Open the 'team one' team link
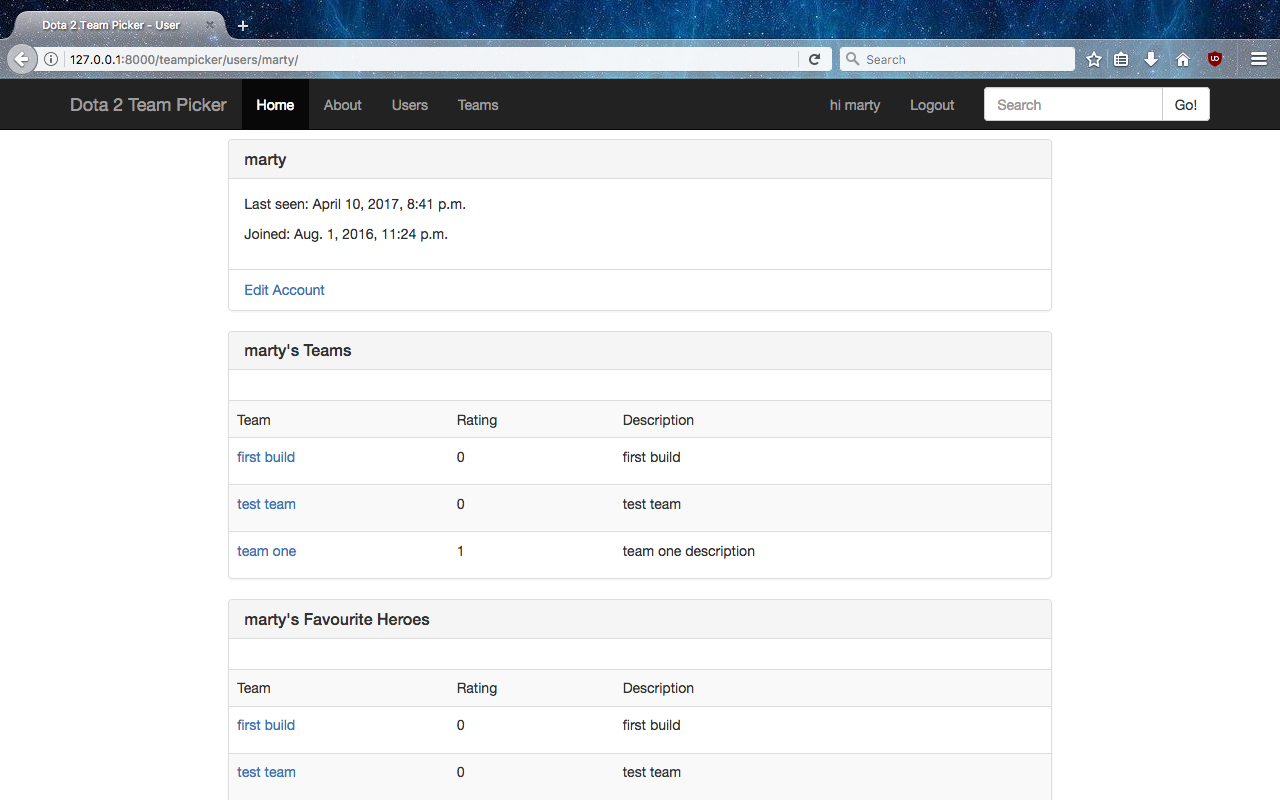The width and height of the screenshot is (1280, 800). [267, 551]
